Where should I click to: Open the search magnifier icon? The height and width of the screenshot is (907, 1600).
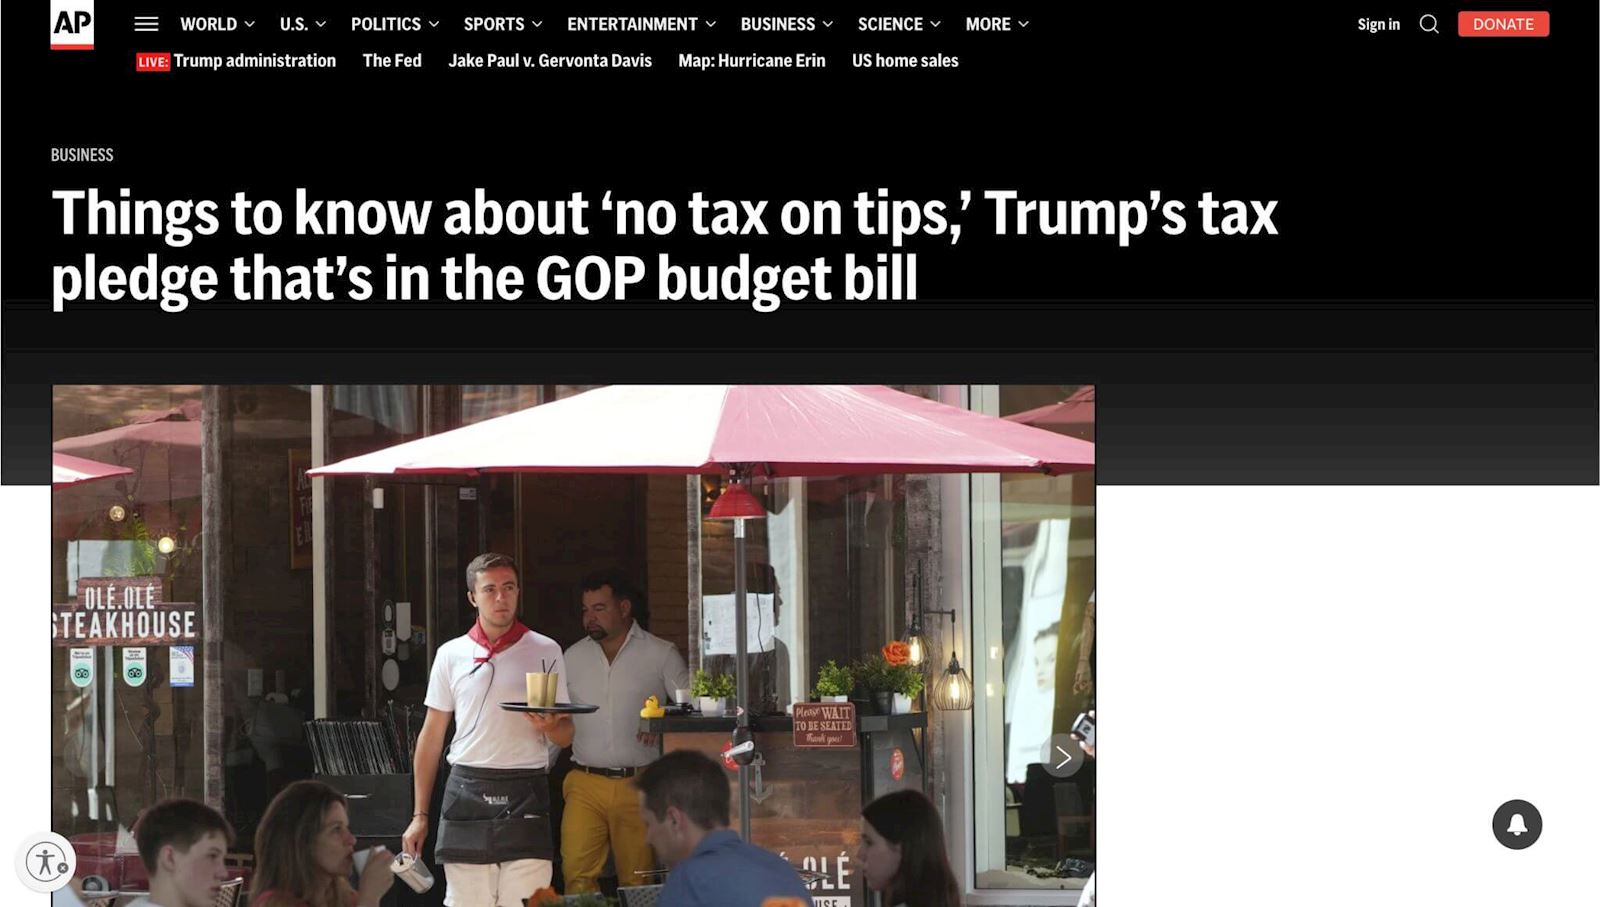point(1429,24)
